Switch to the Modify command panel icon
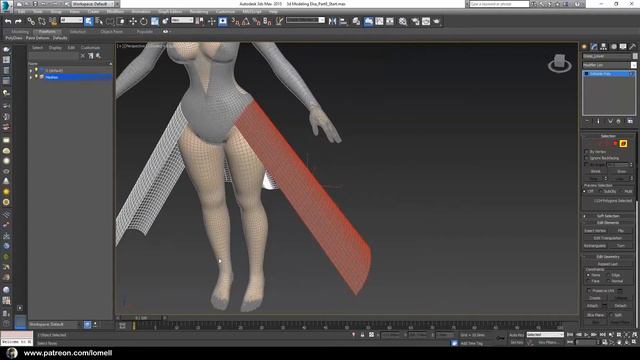Screen dimensions: 640x360 coord(594,47)
